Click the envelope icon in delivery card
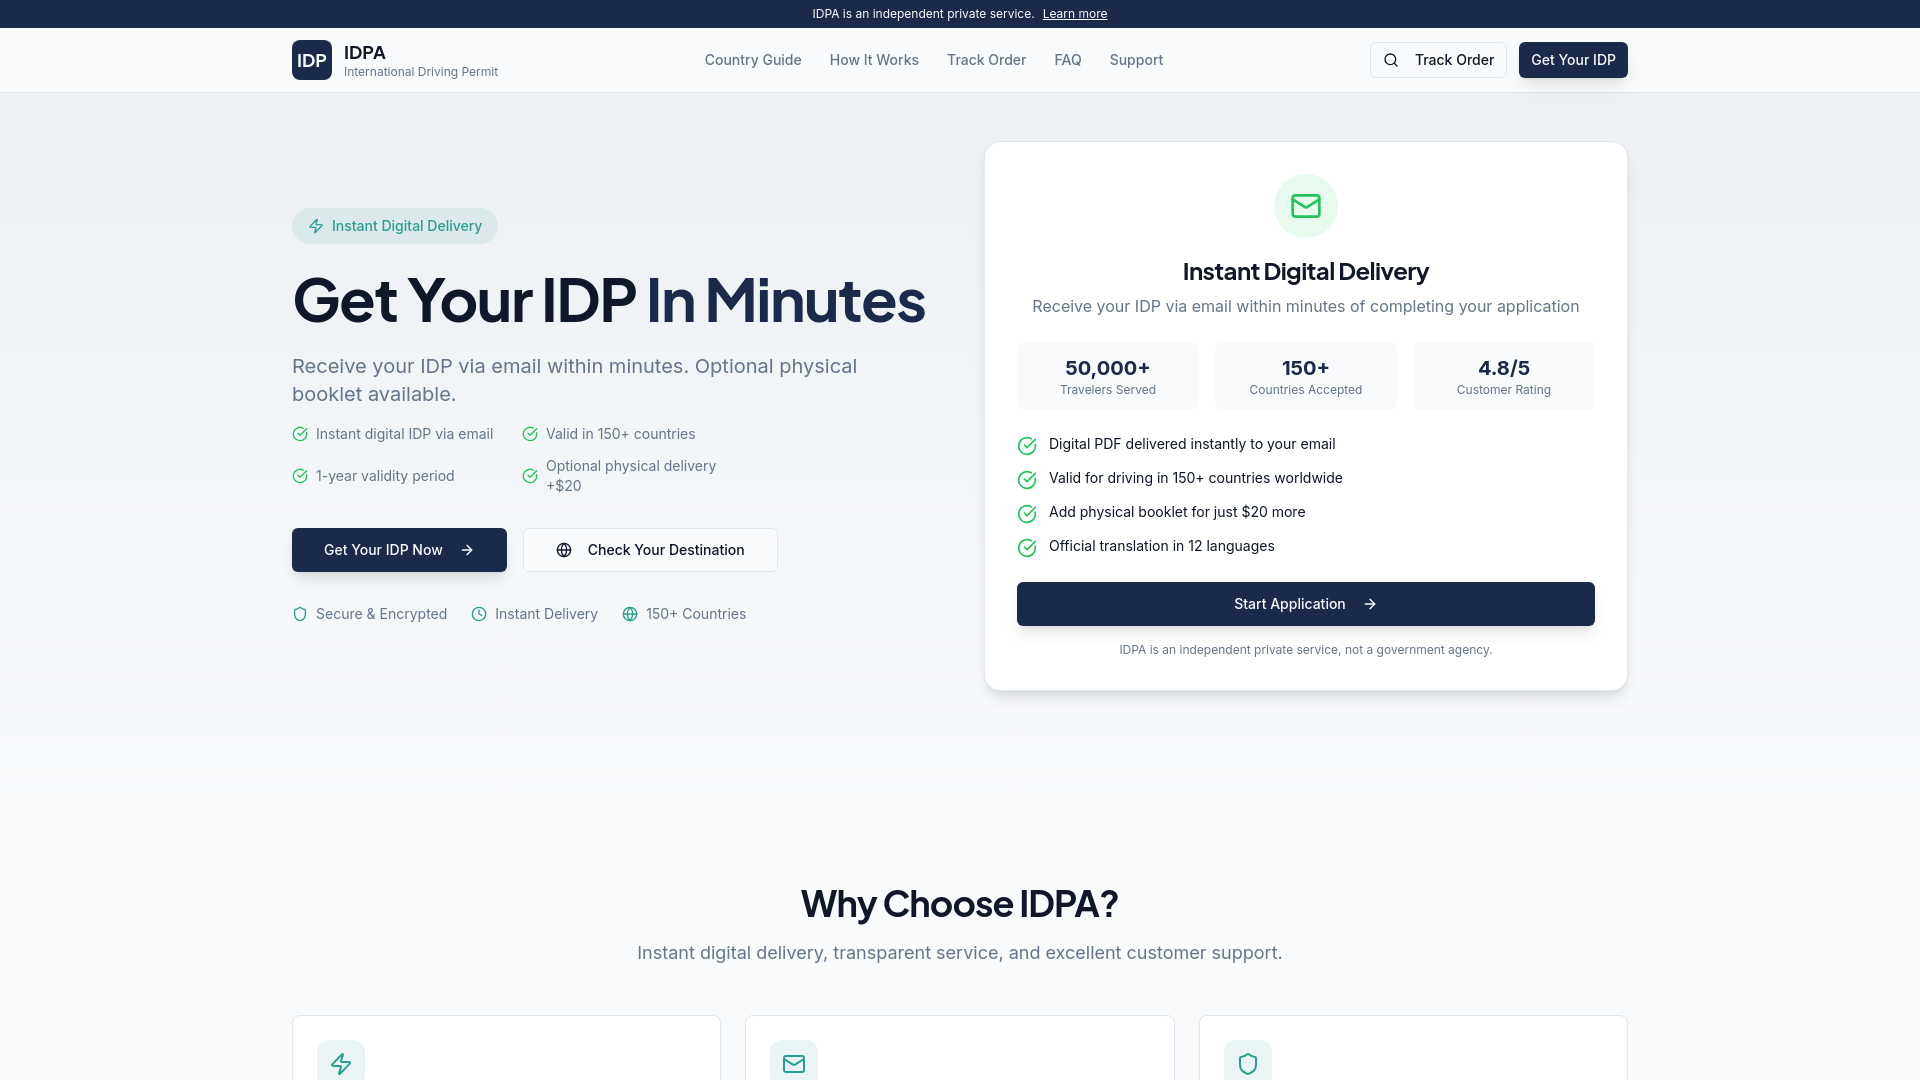The image size is (1920, 1080). (x=1305, y=206)
